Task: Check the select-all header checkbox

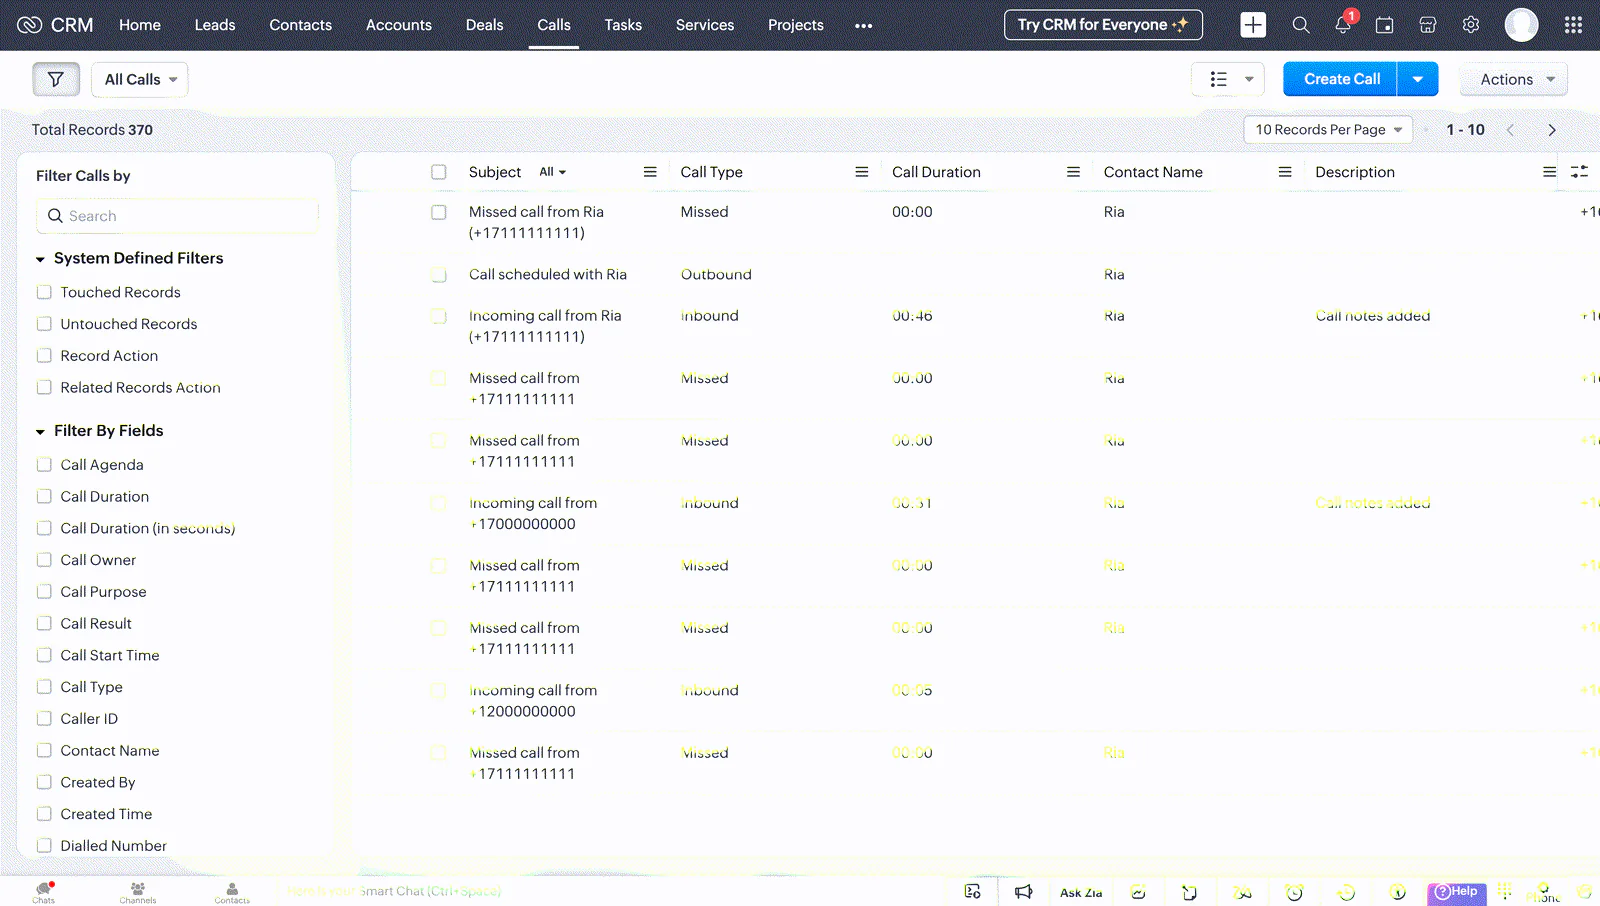Action: (439, 172)
